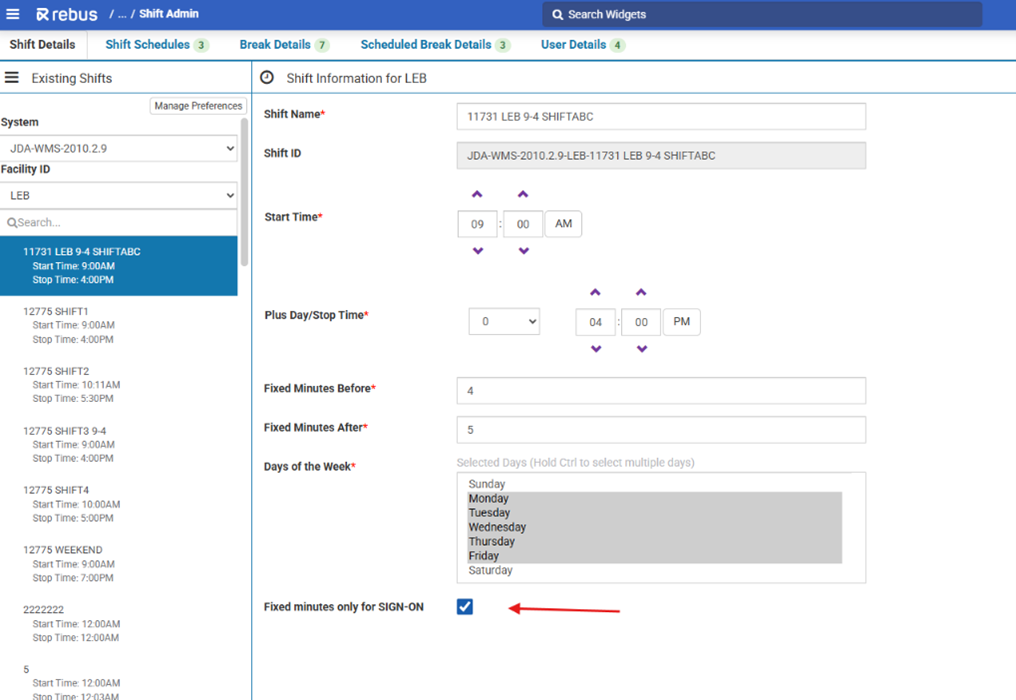This screenshot has height=700, width=1016.
Task: Toggle Stop Time PM period button
Action: (681, 322)
